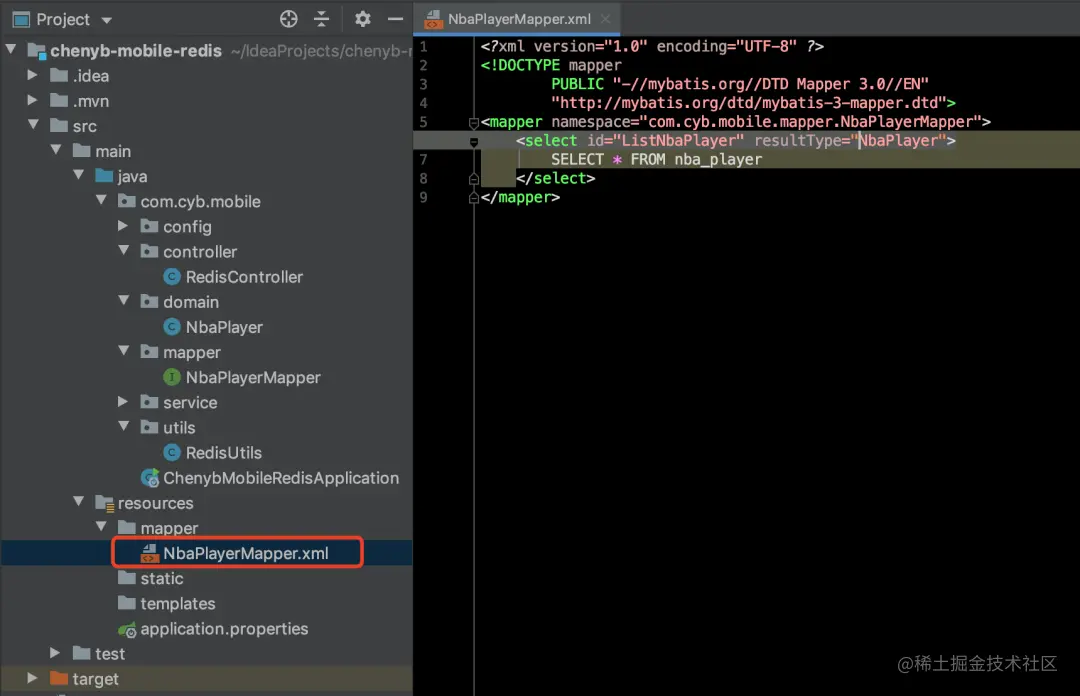1080x696 pixels.
Task: Collapse the main folder
Action: coord(56,150)
